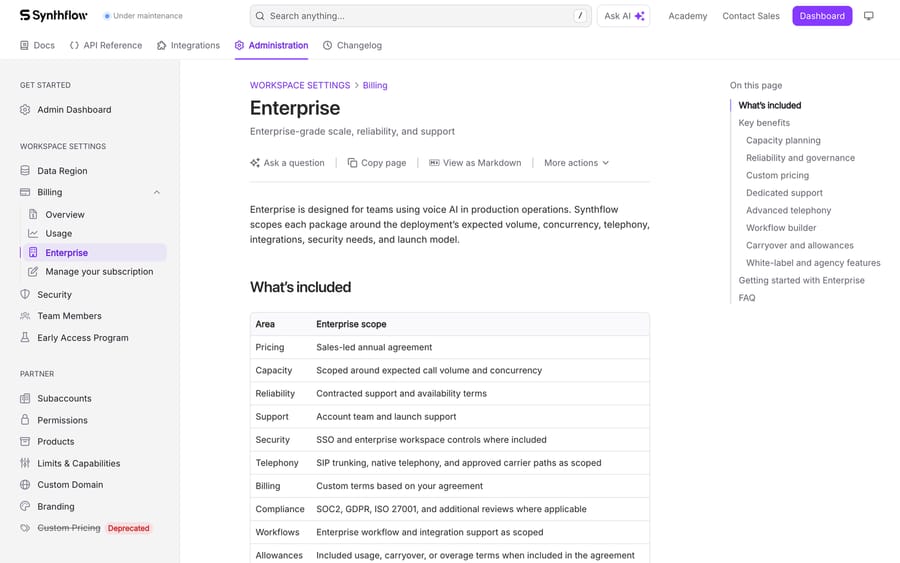Jump to Key benefits section
Image resolution: width=900 pixels, height=563 pixels.
[x=764, y=123]
